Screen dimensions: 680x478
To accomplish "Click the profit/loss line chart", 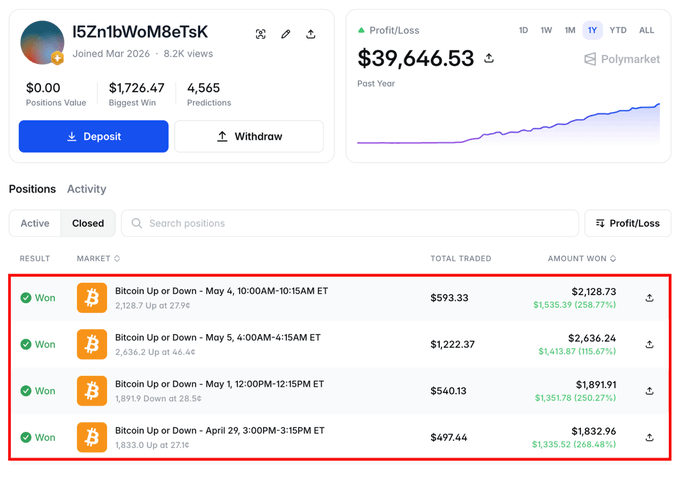I will click(508, 124).
